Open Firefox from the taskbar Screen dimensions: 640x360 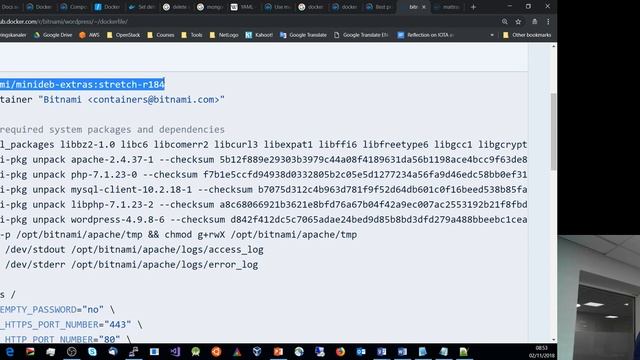340,351
